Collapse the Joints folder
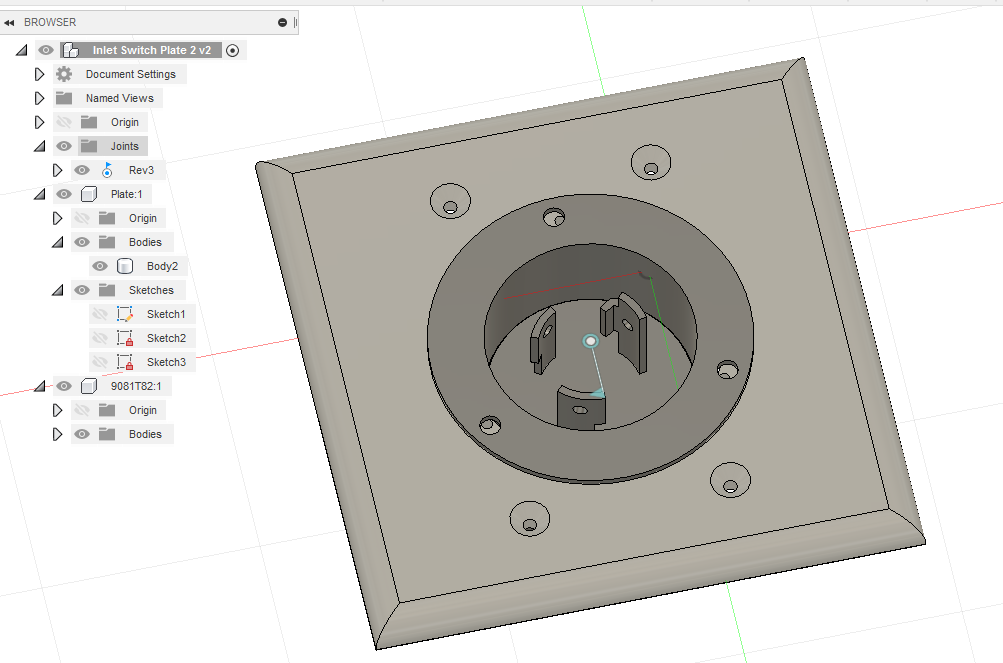 click(38, 145)
